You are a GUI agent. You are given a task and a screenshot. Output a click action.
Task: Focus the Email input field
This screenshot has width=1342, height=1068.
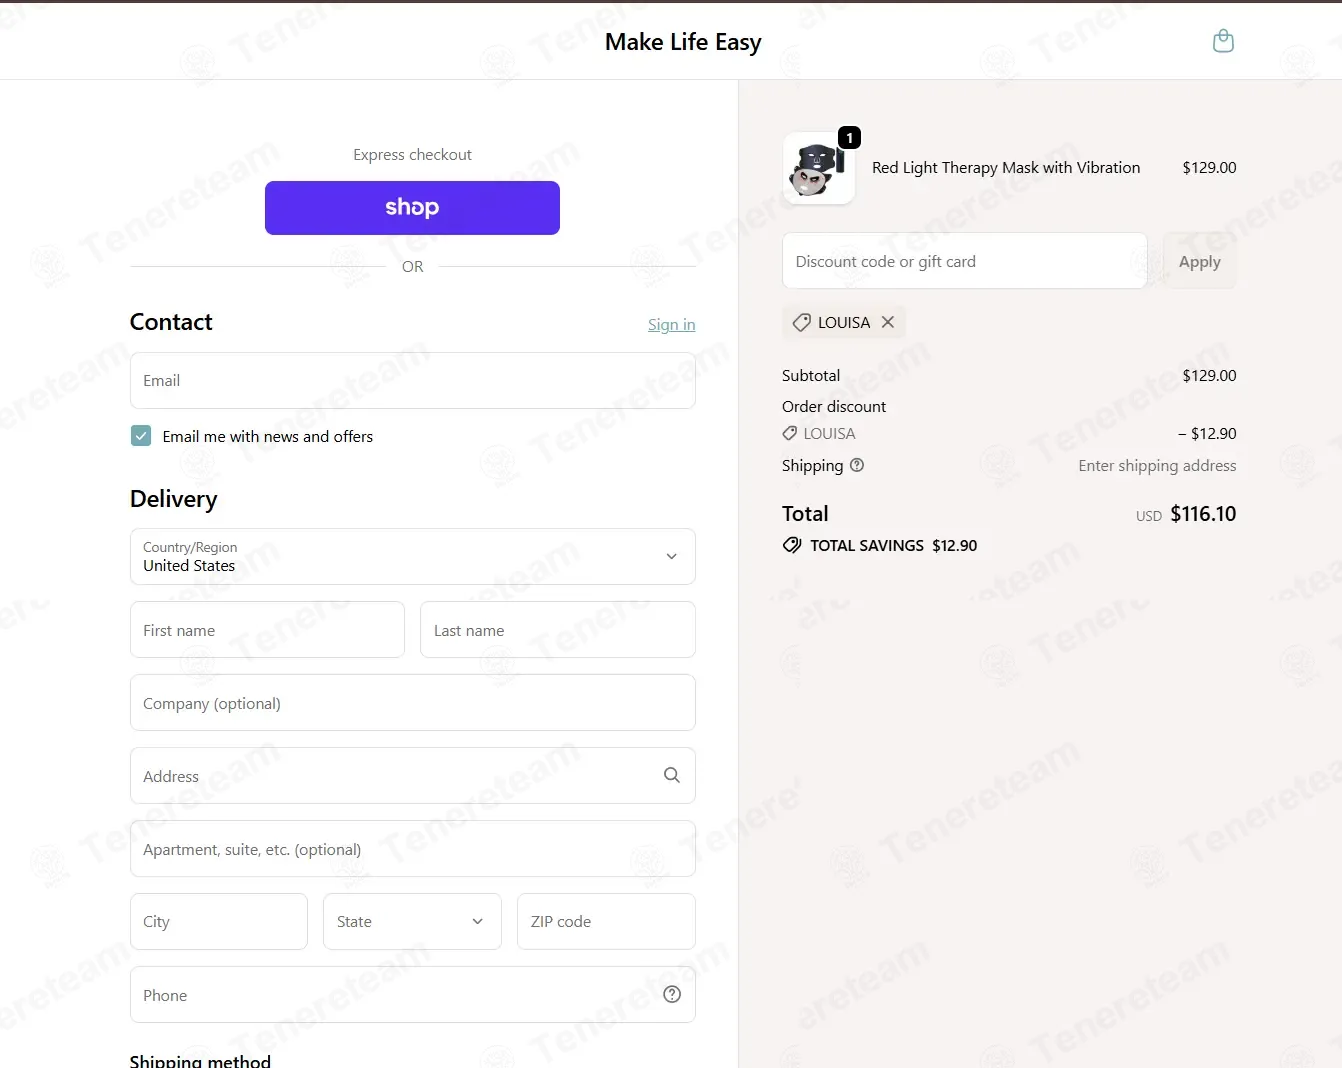click(412, 381)
